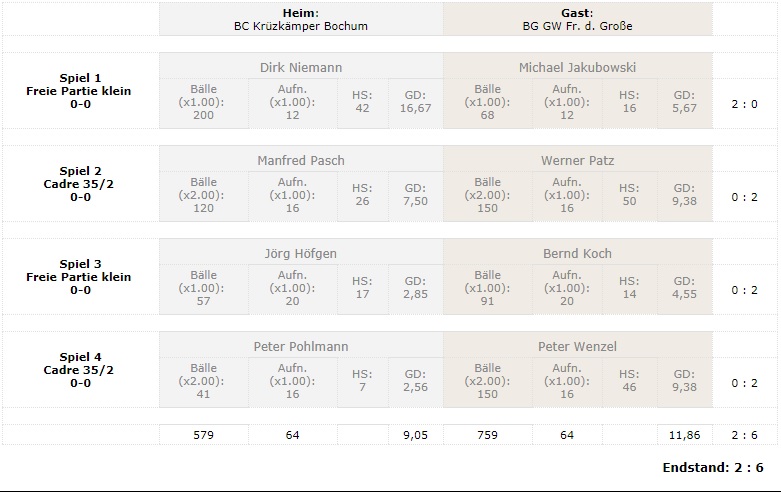Click player name Dirk Niemann
This screenshot has height=492, width=781.
tap(300, 67)
